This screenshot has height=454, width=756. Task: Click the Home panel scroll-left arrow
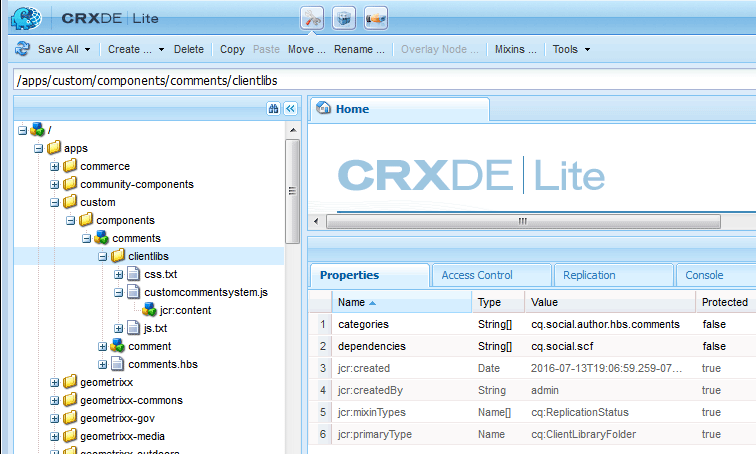[x=316, y=221]
